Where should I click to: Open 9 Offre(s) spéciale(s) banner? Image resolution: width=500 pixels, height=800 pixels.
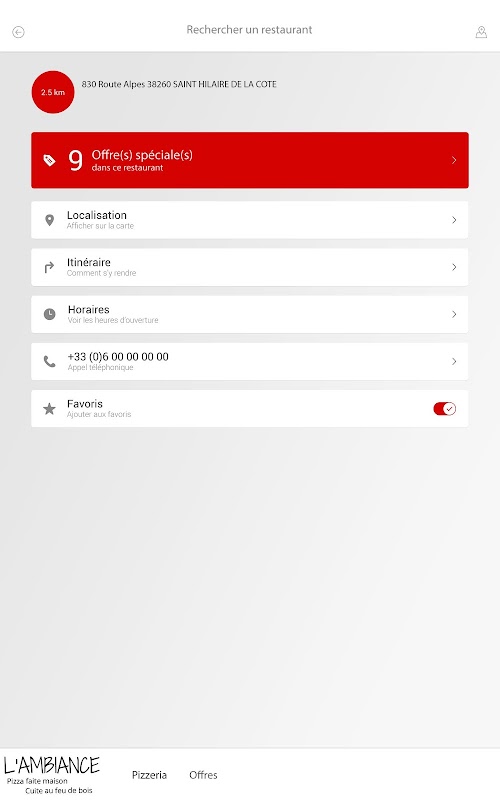tap(249, 160)
